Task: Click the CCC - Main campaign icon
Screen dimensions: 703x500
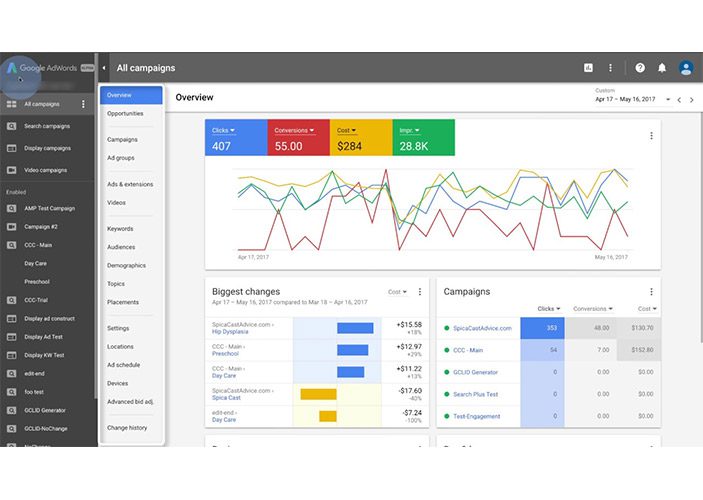Action: point(12,245)
